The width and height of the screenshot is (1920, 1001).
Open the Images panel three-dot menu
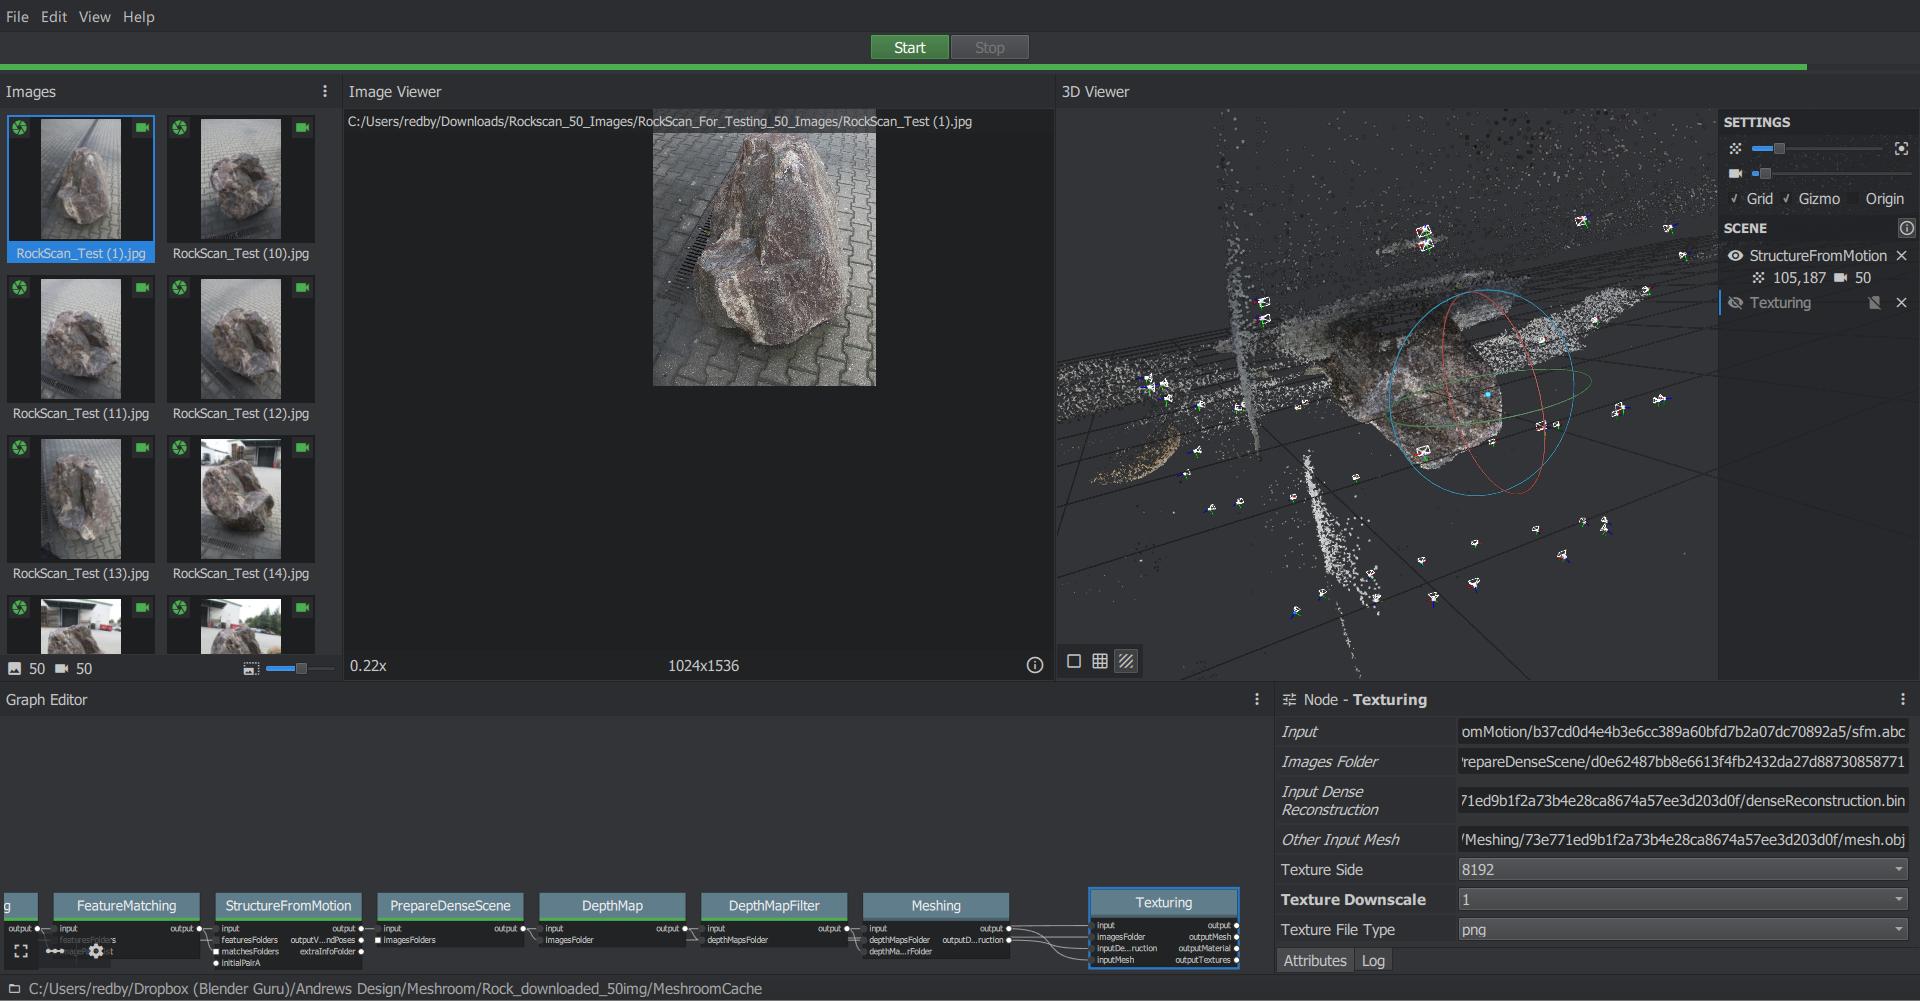325,91
